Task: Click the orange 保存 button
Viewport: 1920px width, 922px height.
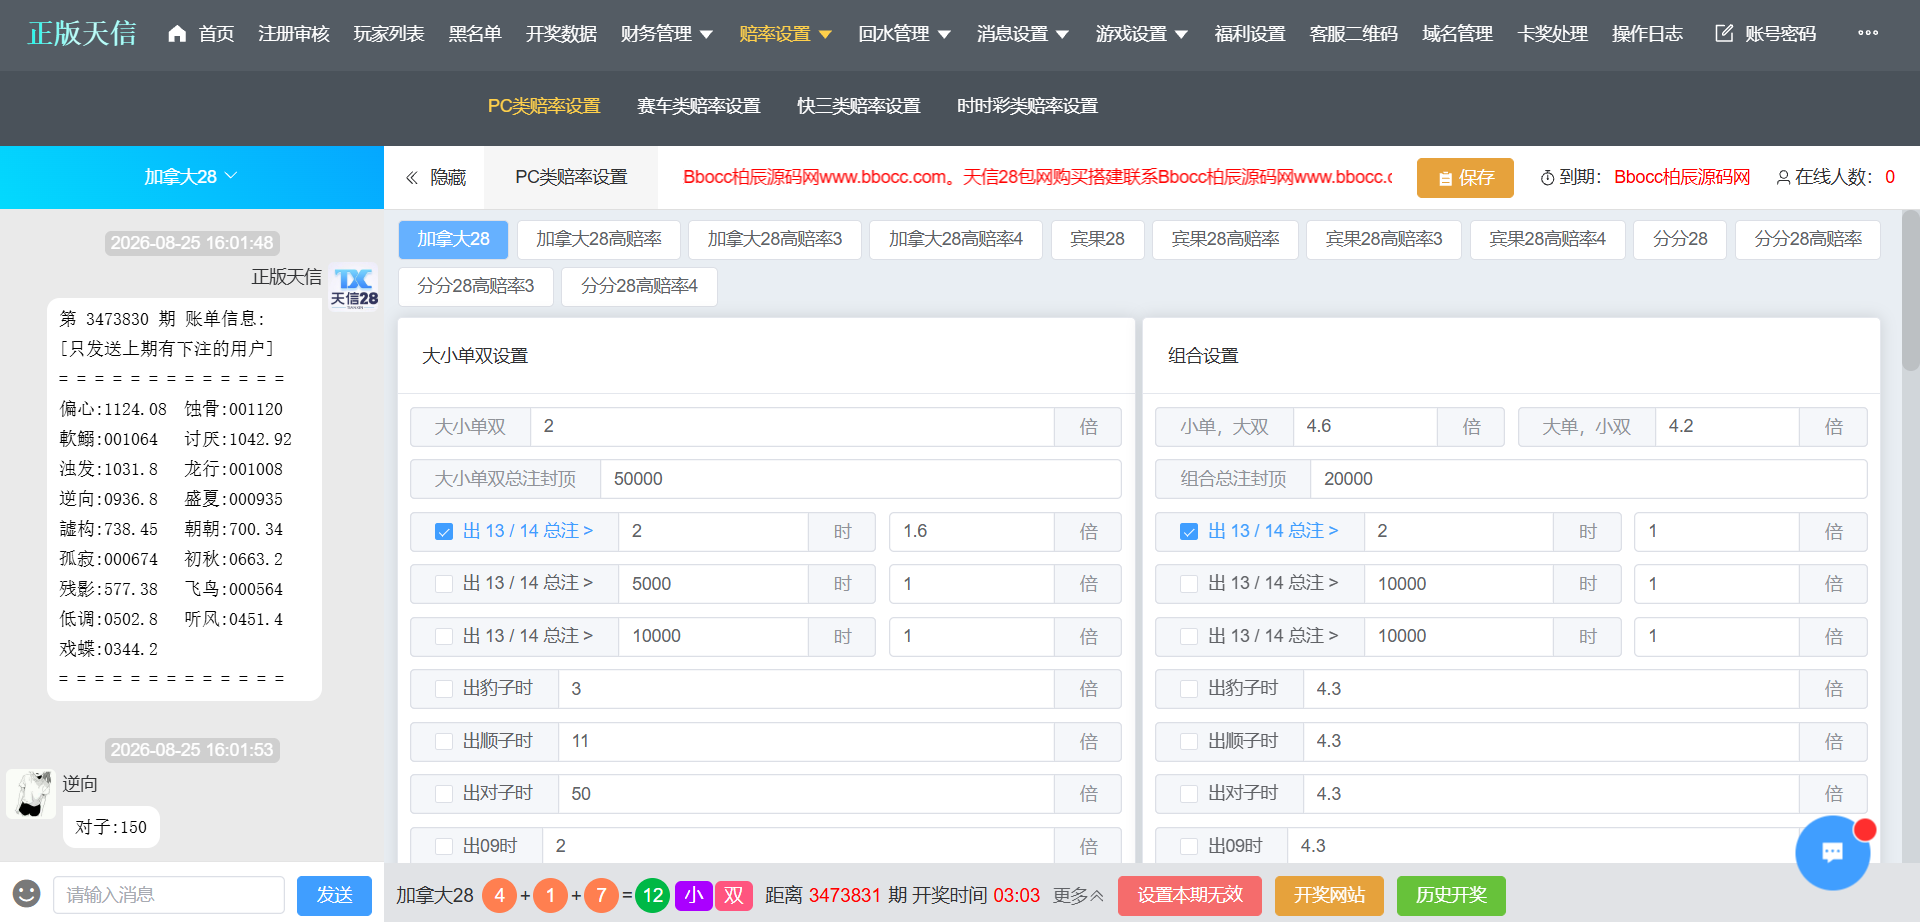Action: (x=1465, y=178)
